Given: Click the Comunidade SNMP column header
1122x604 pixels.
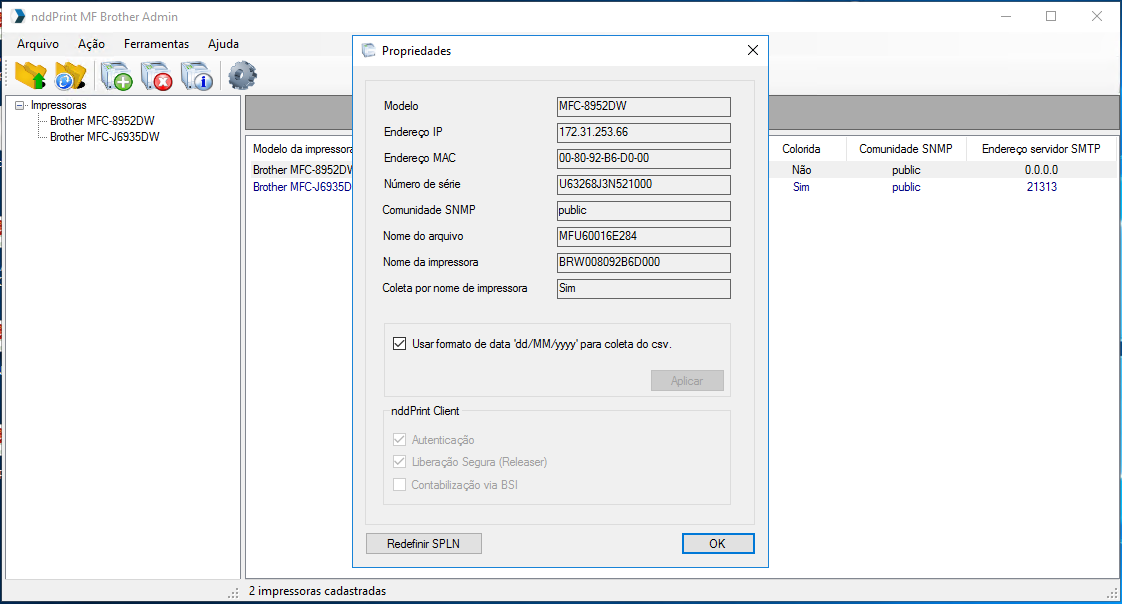Looking at the screenshot, I should coord(906,149).
